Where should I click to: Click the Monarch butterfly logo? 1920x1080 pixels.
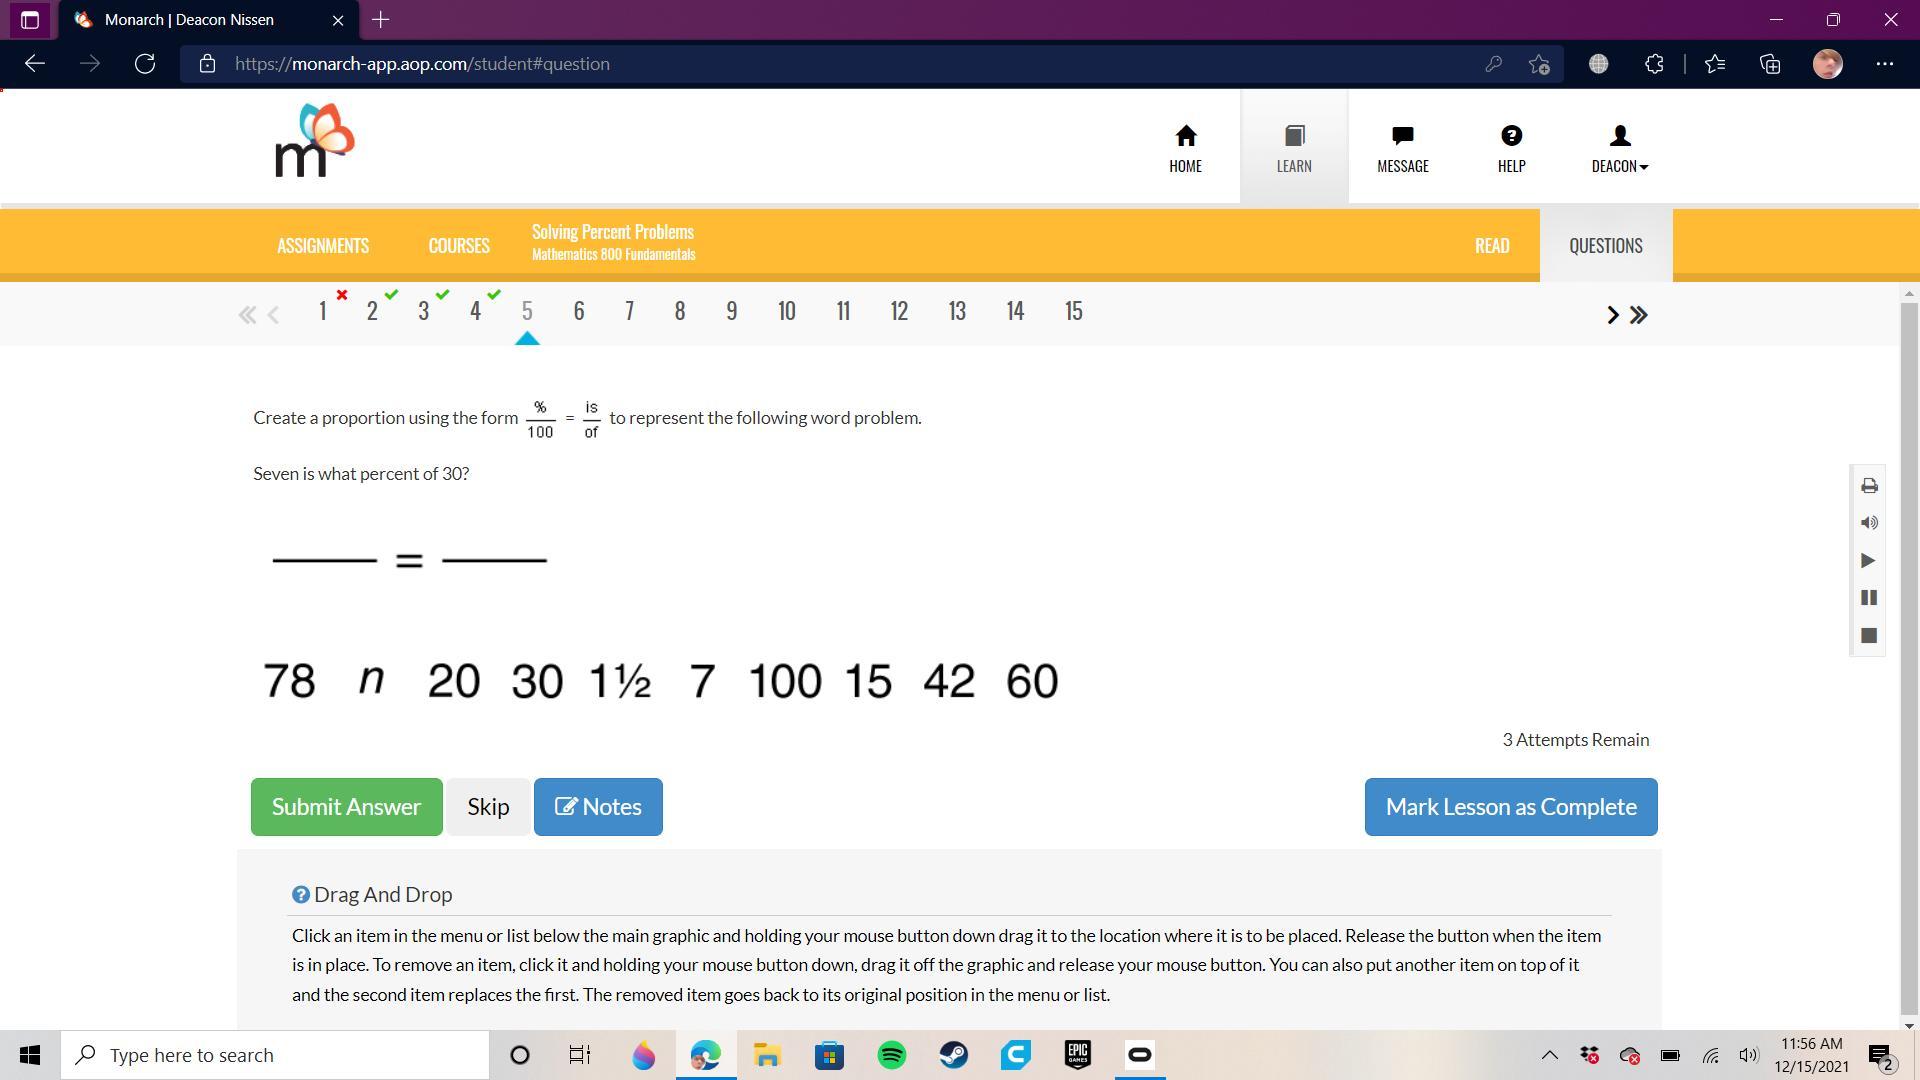point(314,141)
